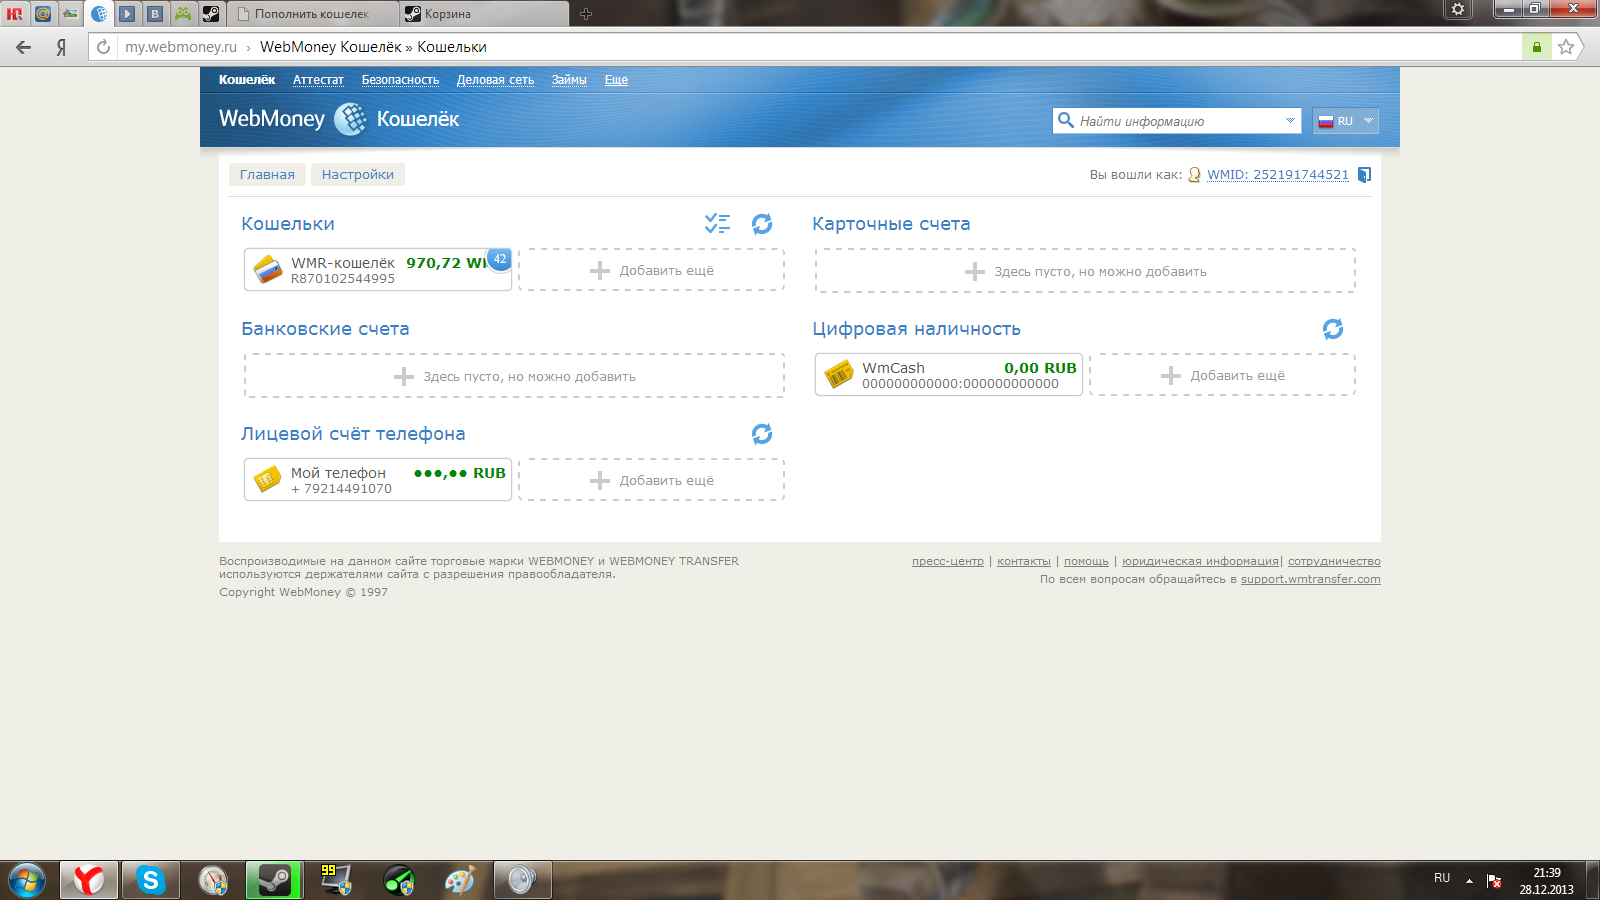Click Добавить ещё next to WmCash
The image size is (1600, 900).
1222,375
